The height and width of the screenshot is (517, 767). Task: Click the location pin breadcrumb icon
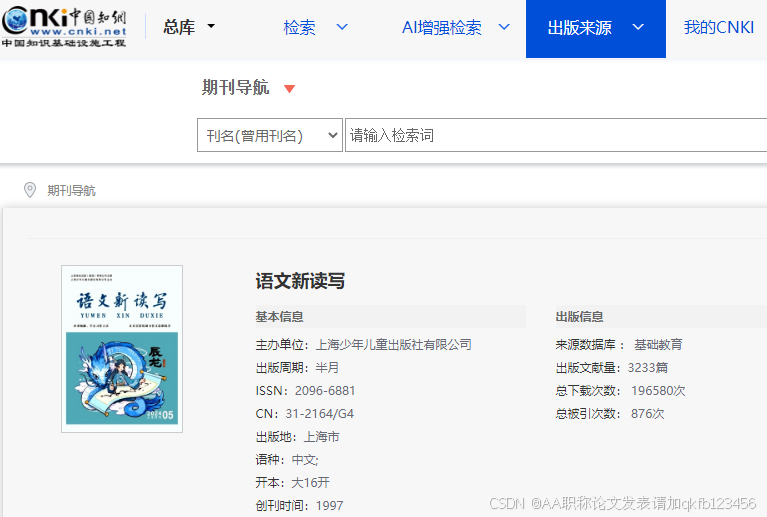(x=30, y=190)
